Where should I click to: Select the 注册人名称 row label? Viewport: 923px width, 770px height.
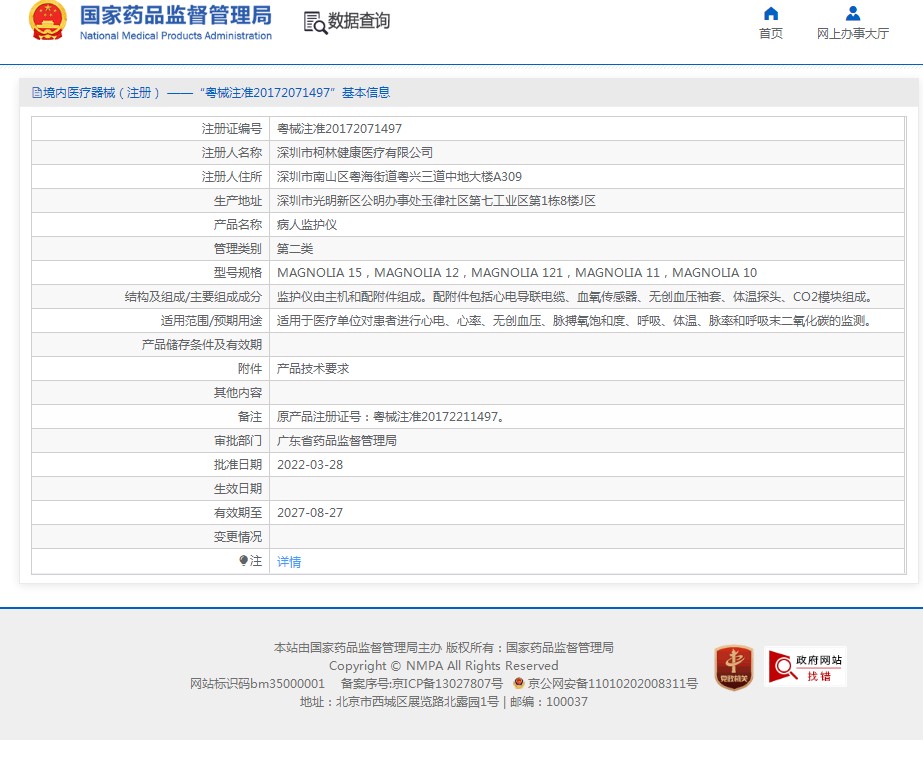coord(232,152)
